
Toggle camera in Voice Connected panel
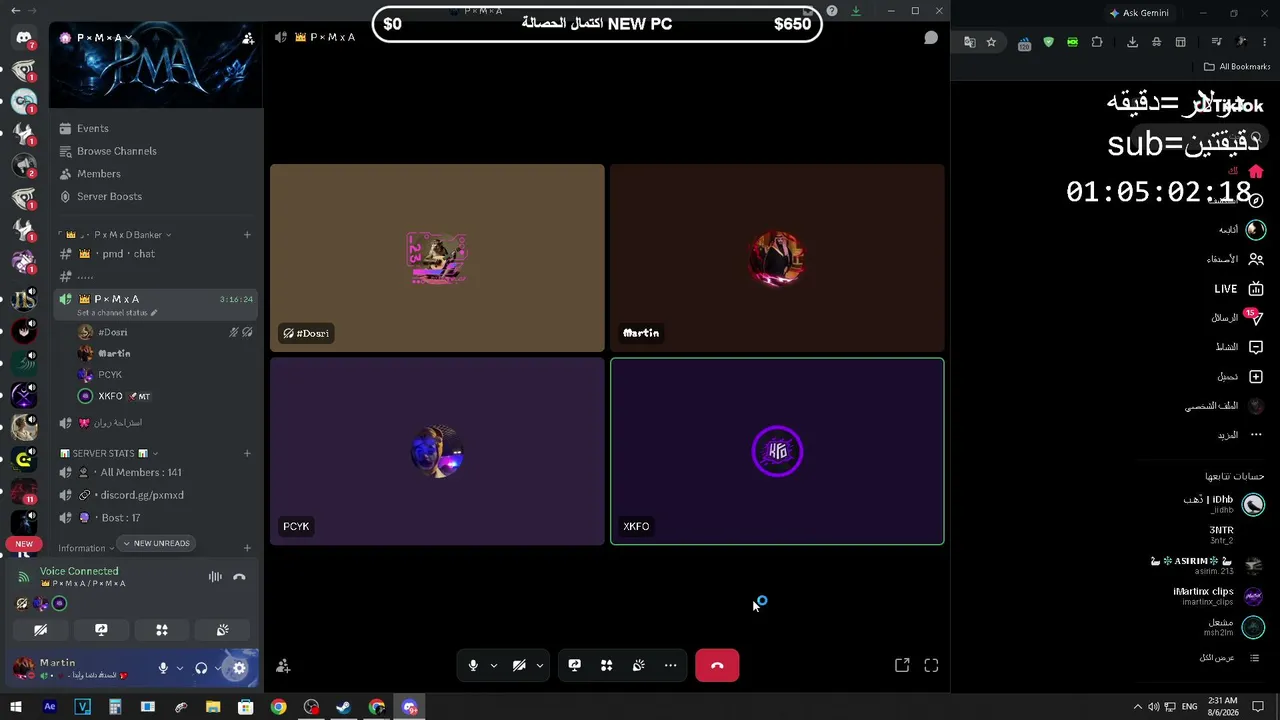pos(41,630)
